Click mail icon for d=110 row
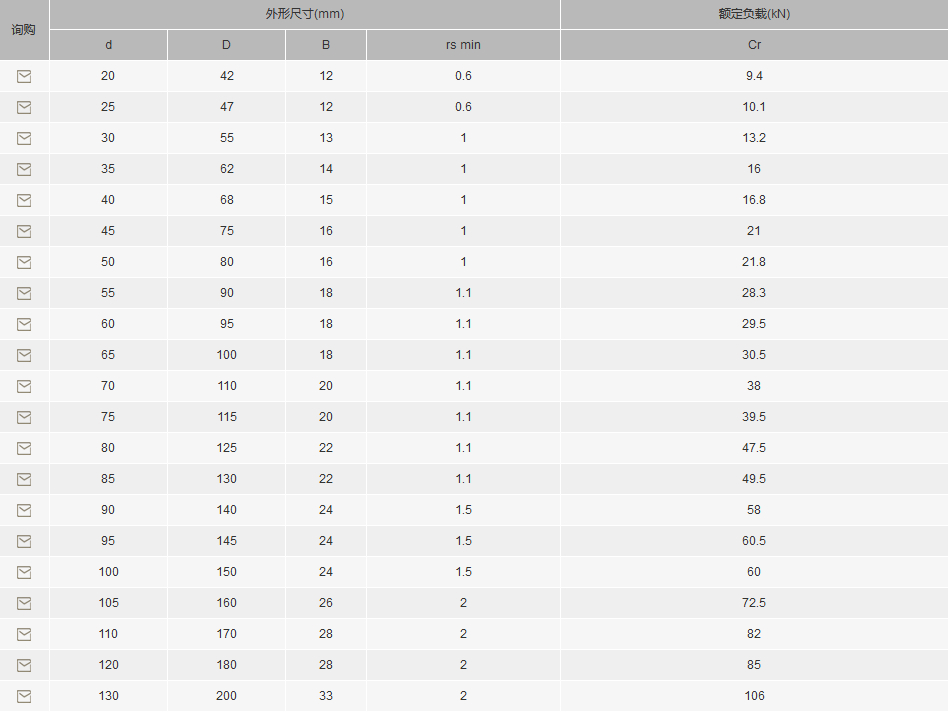 [24, 634]
